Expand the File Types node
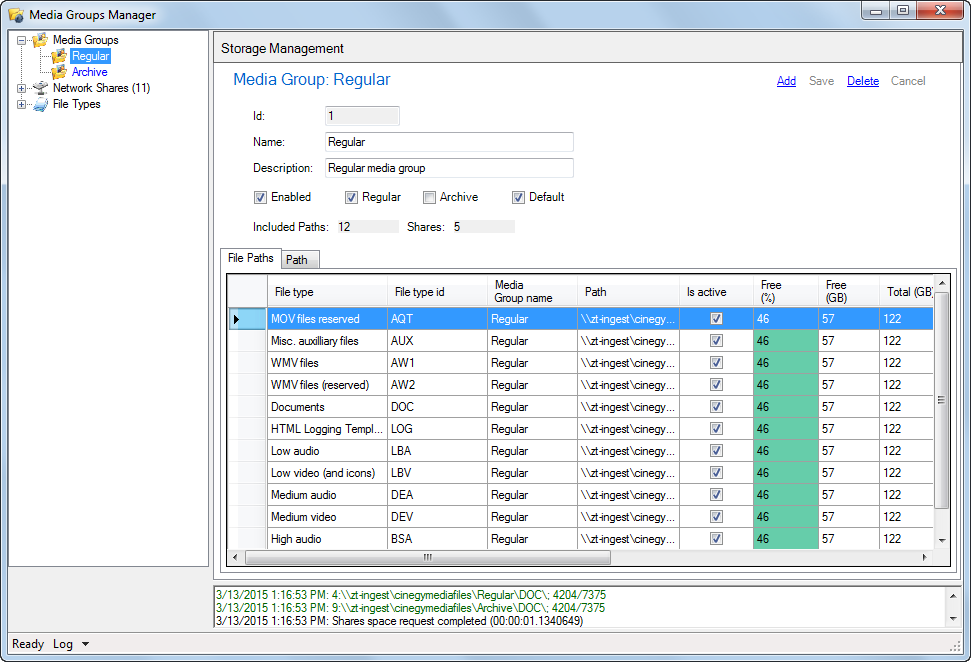971x662 pixels. coord(22,105)
